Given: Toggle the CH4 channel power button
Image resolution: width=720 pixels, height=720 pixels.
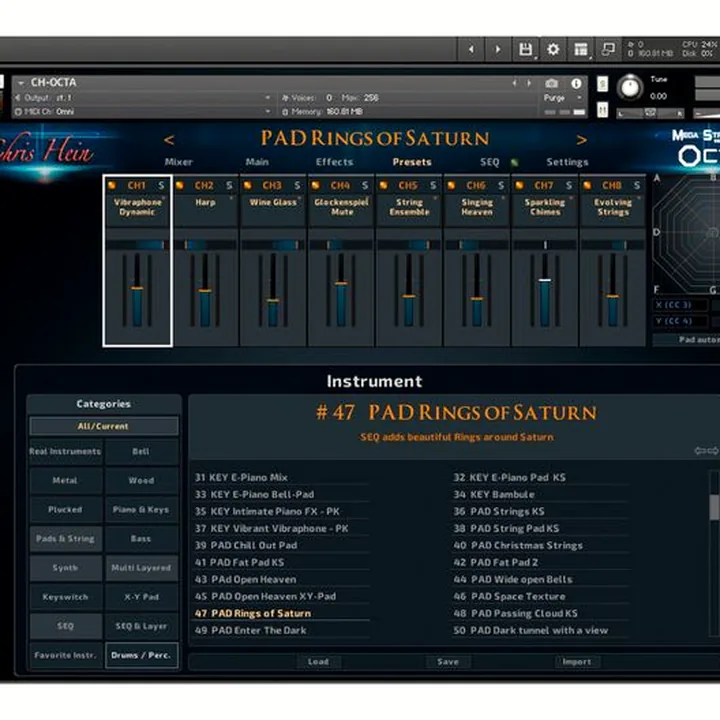Looking at the screenshot, I should [x=315, y=185].
